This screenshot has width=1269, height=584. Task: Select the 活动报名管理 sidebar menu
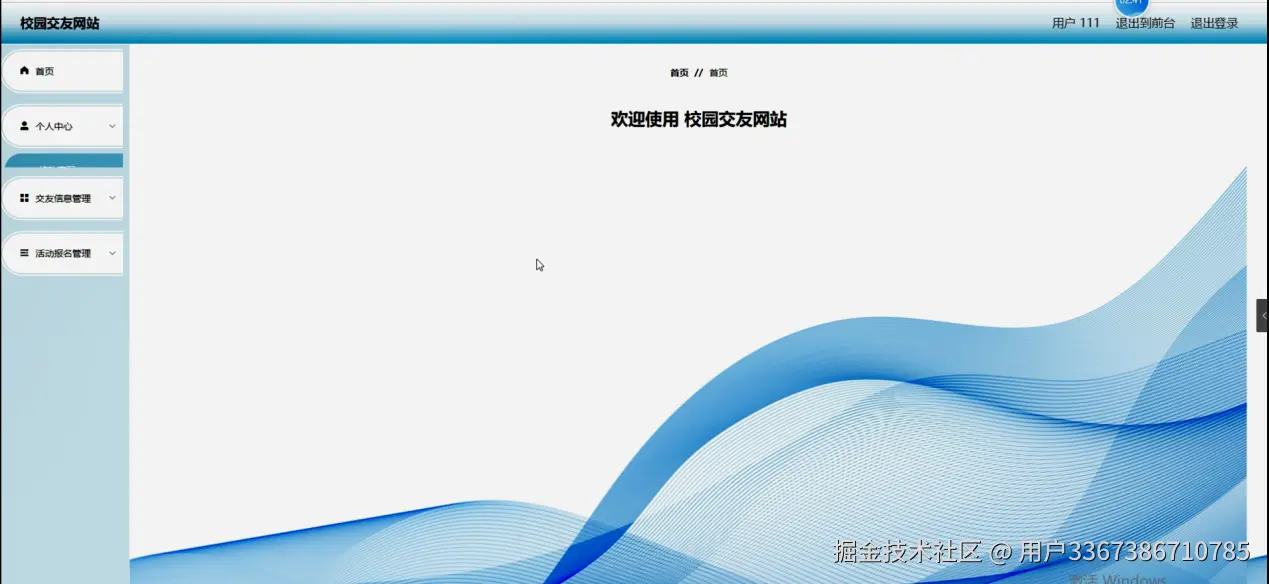click(x=62, y=253)
